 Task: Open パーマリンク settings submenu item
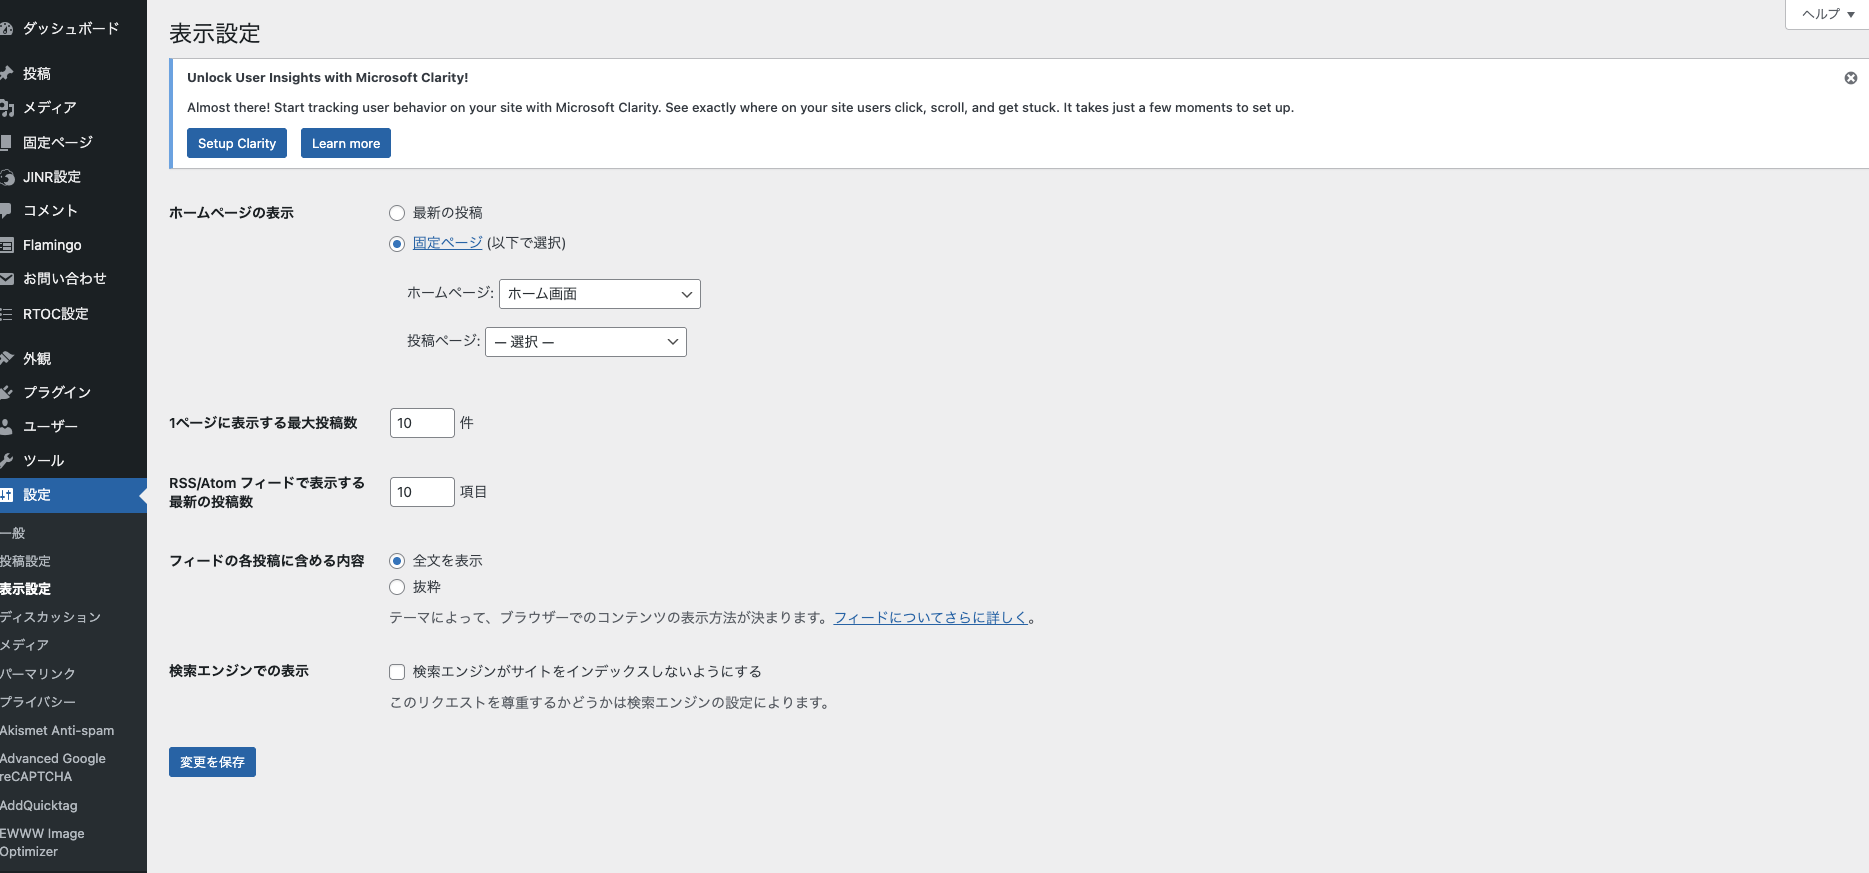tap(38, 674)
